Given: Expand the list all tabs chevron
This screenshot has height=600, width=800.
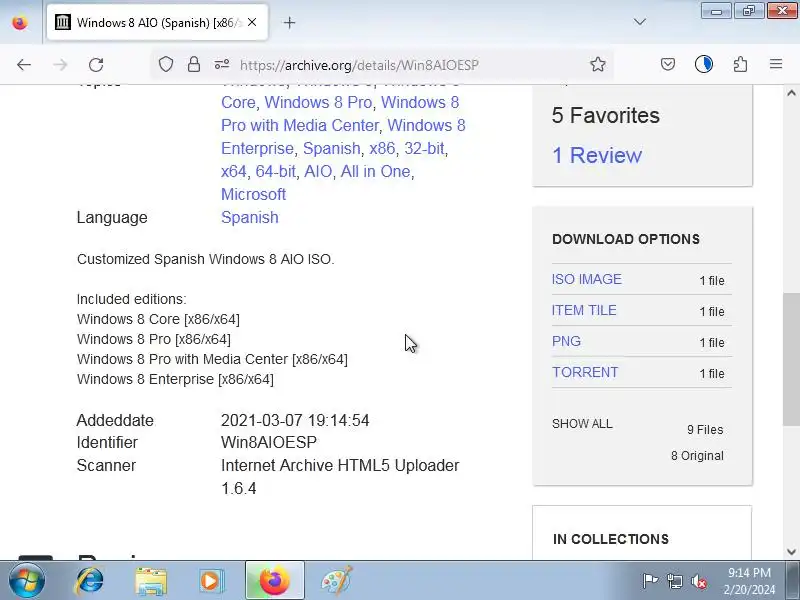Looking at the screenshot, I should tap(640, 22).
